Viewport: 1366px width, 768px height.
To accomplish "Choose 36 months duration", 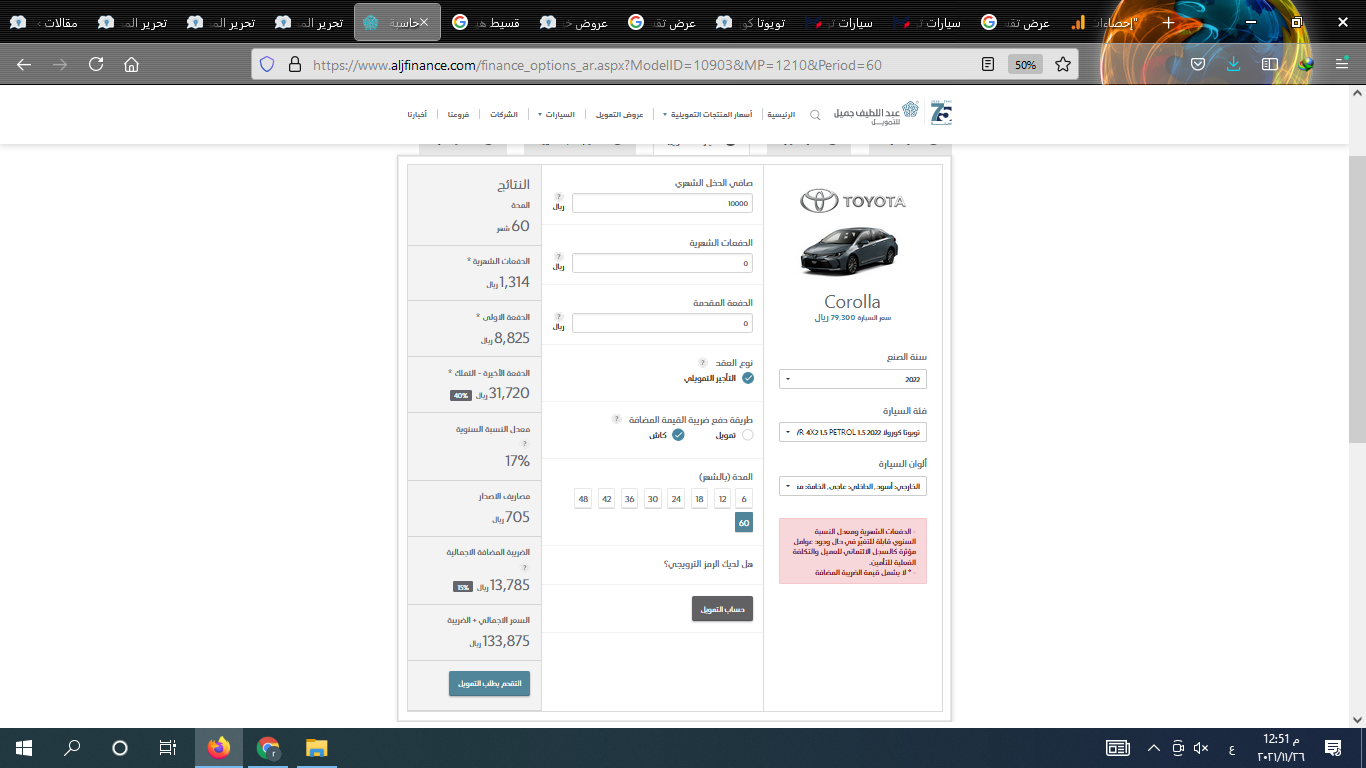I will 629,498.
